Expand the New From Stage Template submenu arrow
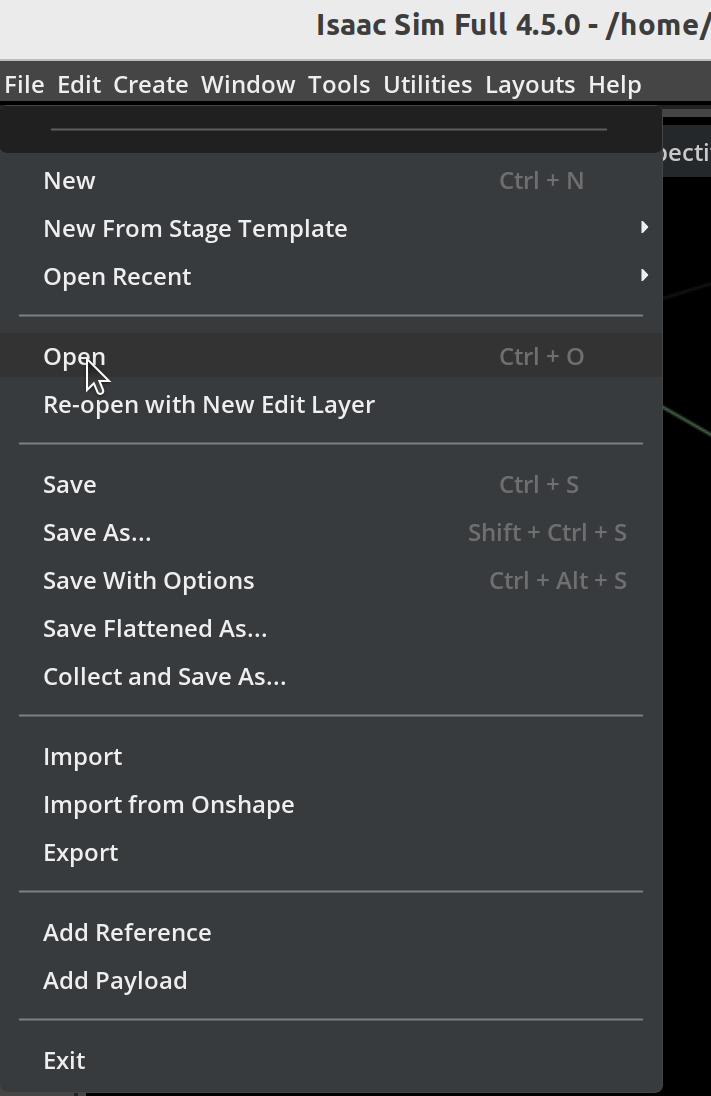This screenshot has height=1096, width=711. pyautogui.click(x=644, y=228)
